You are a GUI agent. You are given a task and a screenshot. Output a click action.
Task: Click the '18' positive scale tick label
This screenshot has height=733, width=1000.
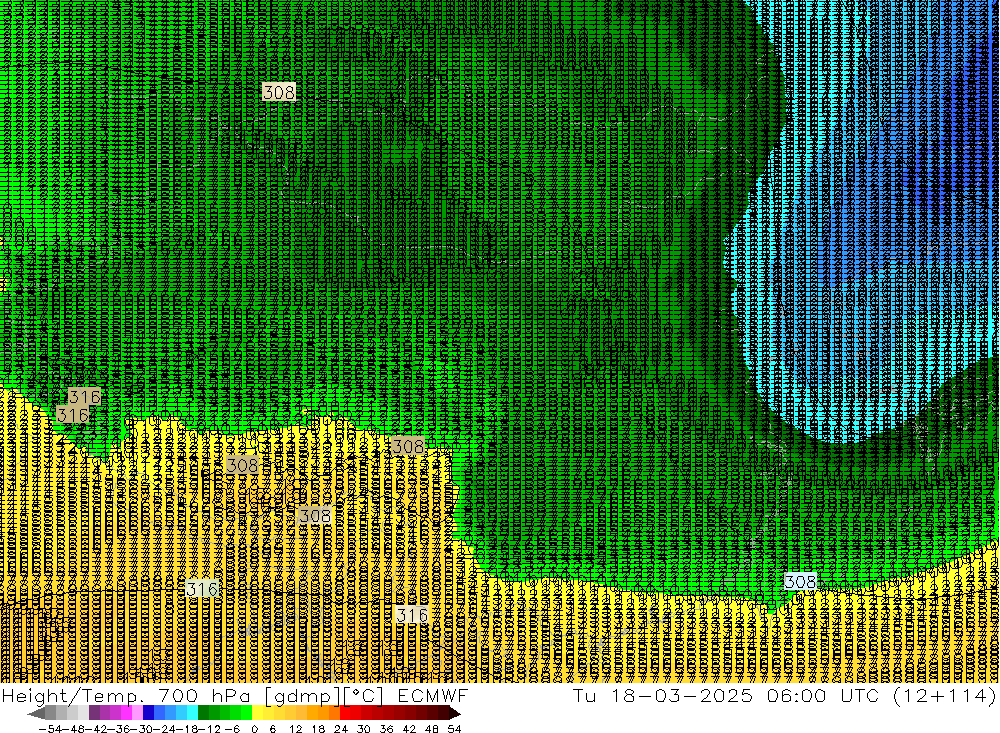(318, 729)
